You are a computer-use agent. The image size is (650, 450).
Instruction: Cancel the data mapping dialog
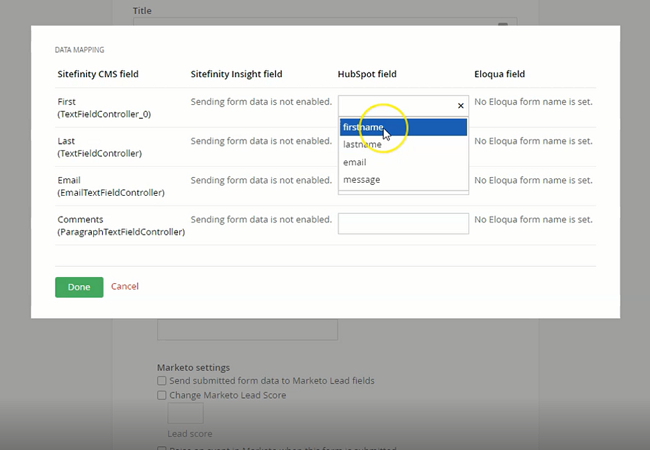[125, 286]
